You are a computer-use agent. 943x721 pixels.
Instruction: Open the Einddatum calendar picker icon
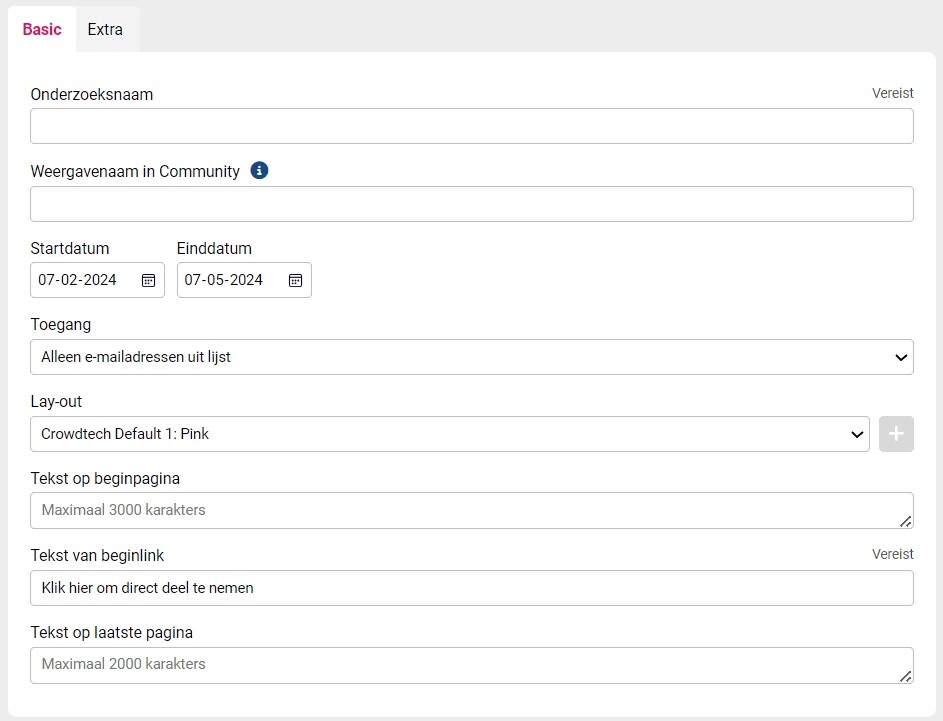[x=295, y=280]
